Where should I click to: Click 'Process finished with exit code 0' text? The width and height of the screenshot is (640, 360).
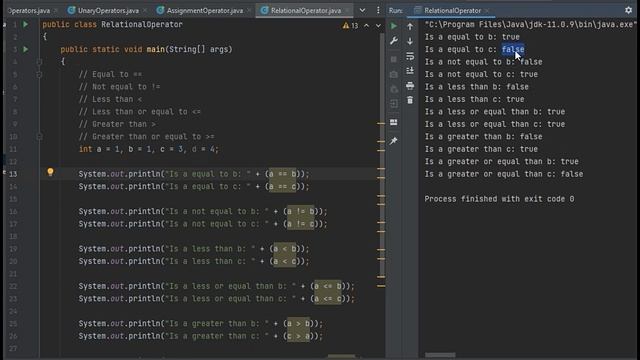pos(499,199)
